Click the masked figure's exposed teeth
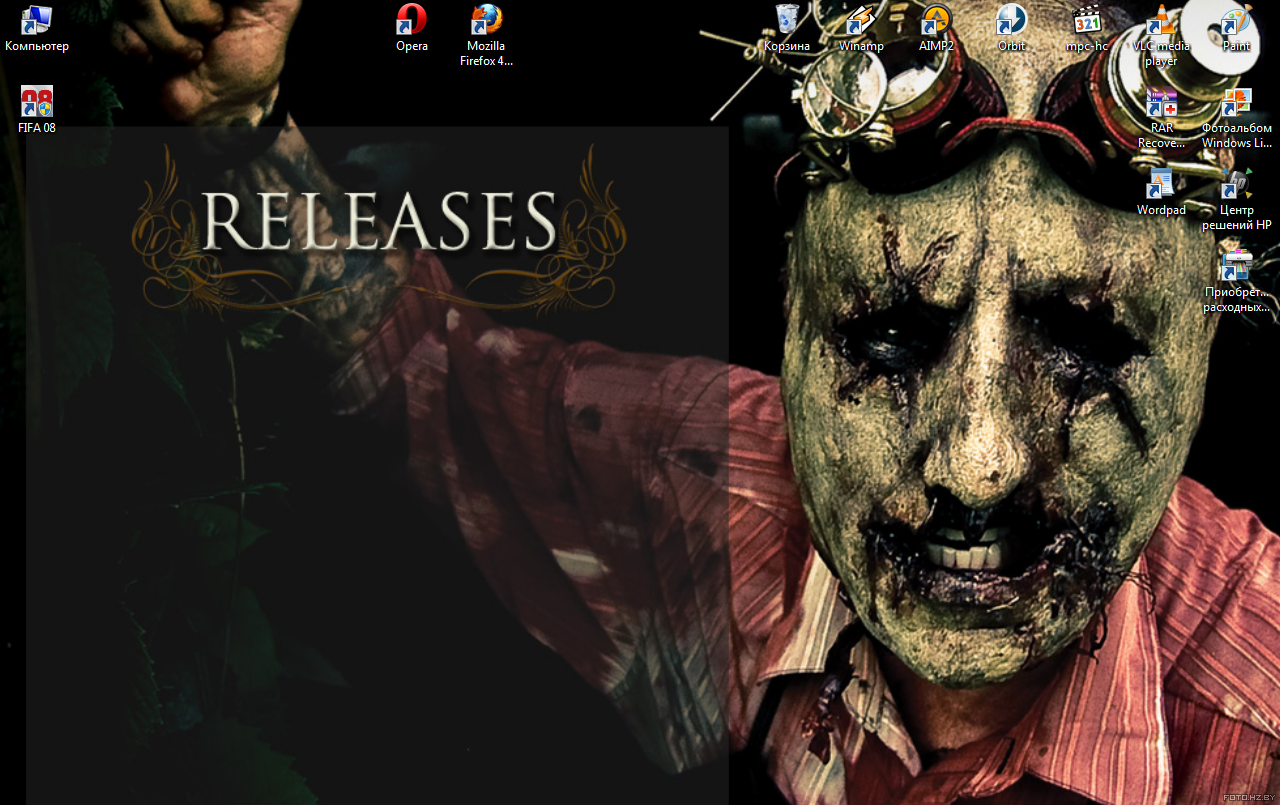Viewport: 1280px width, 805px height. pyautogui.click(x=967, y=549)
